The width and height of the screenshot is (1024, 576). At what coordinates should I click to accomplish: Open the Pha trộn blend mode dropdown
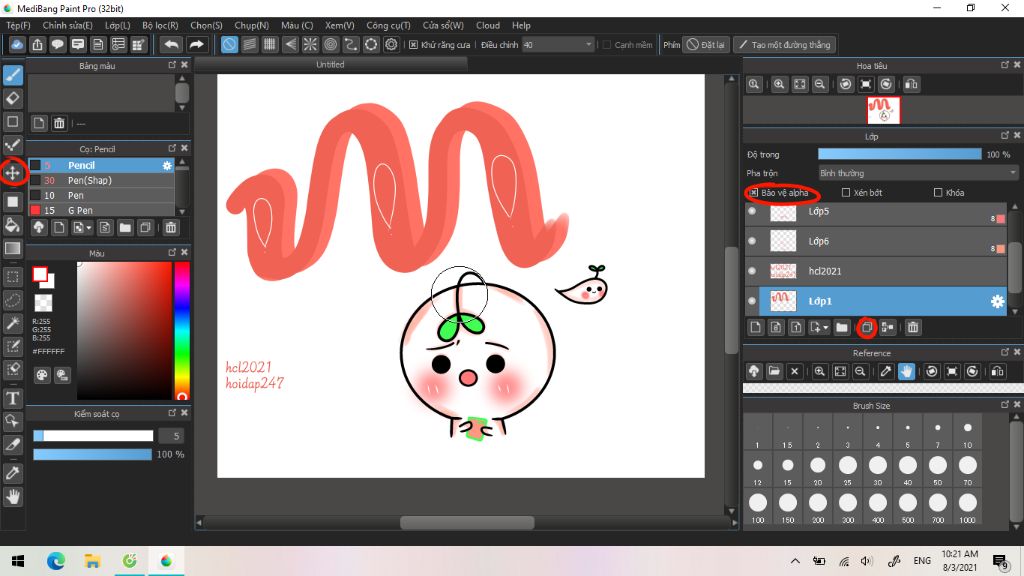[x=918, y=173]
